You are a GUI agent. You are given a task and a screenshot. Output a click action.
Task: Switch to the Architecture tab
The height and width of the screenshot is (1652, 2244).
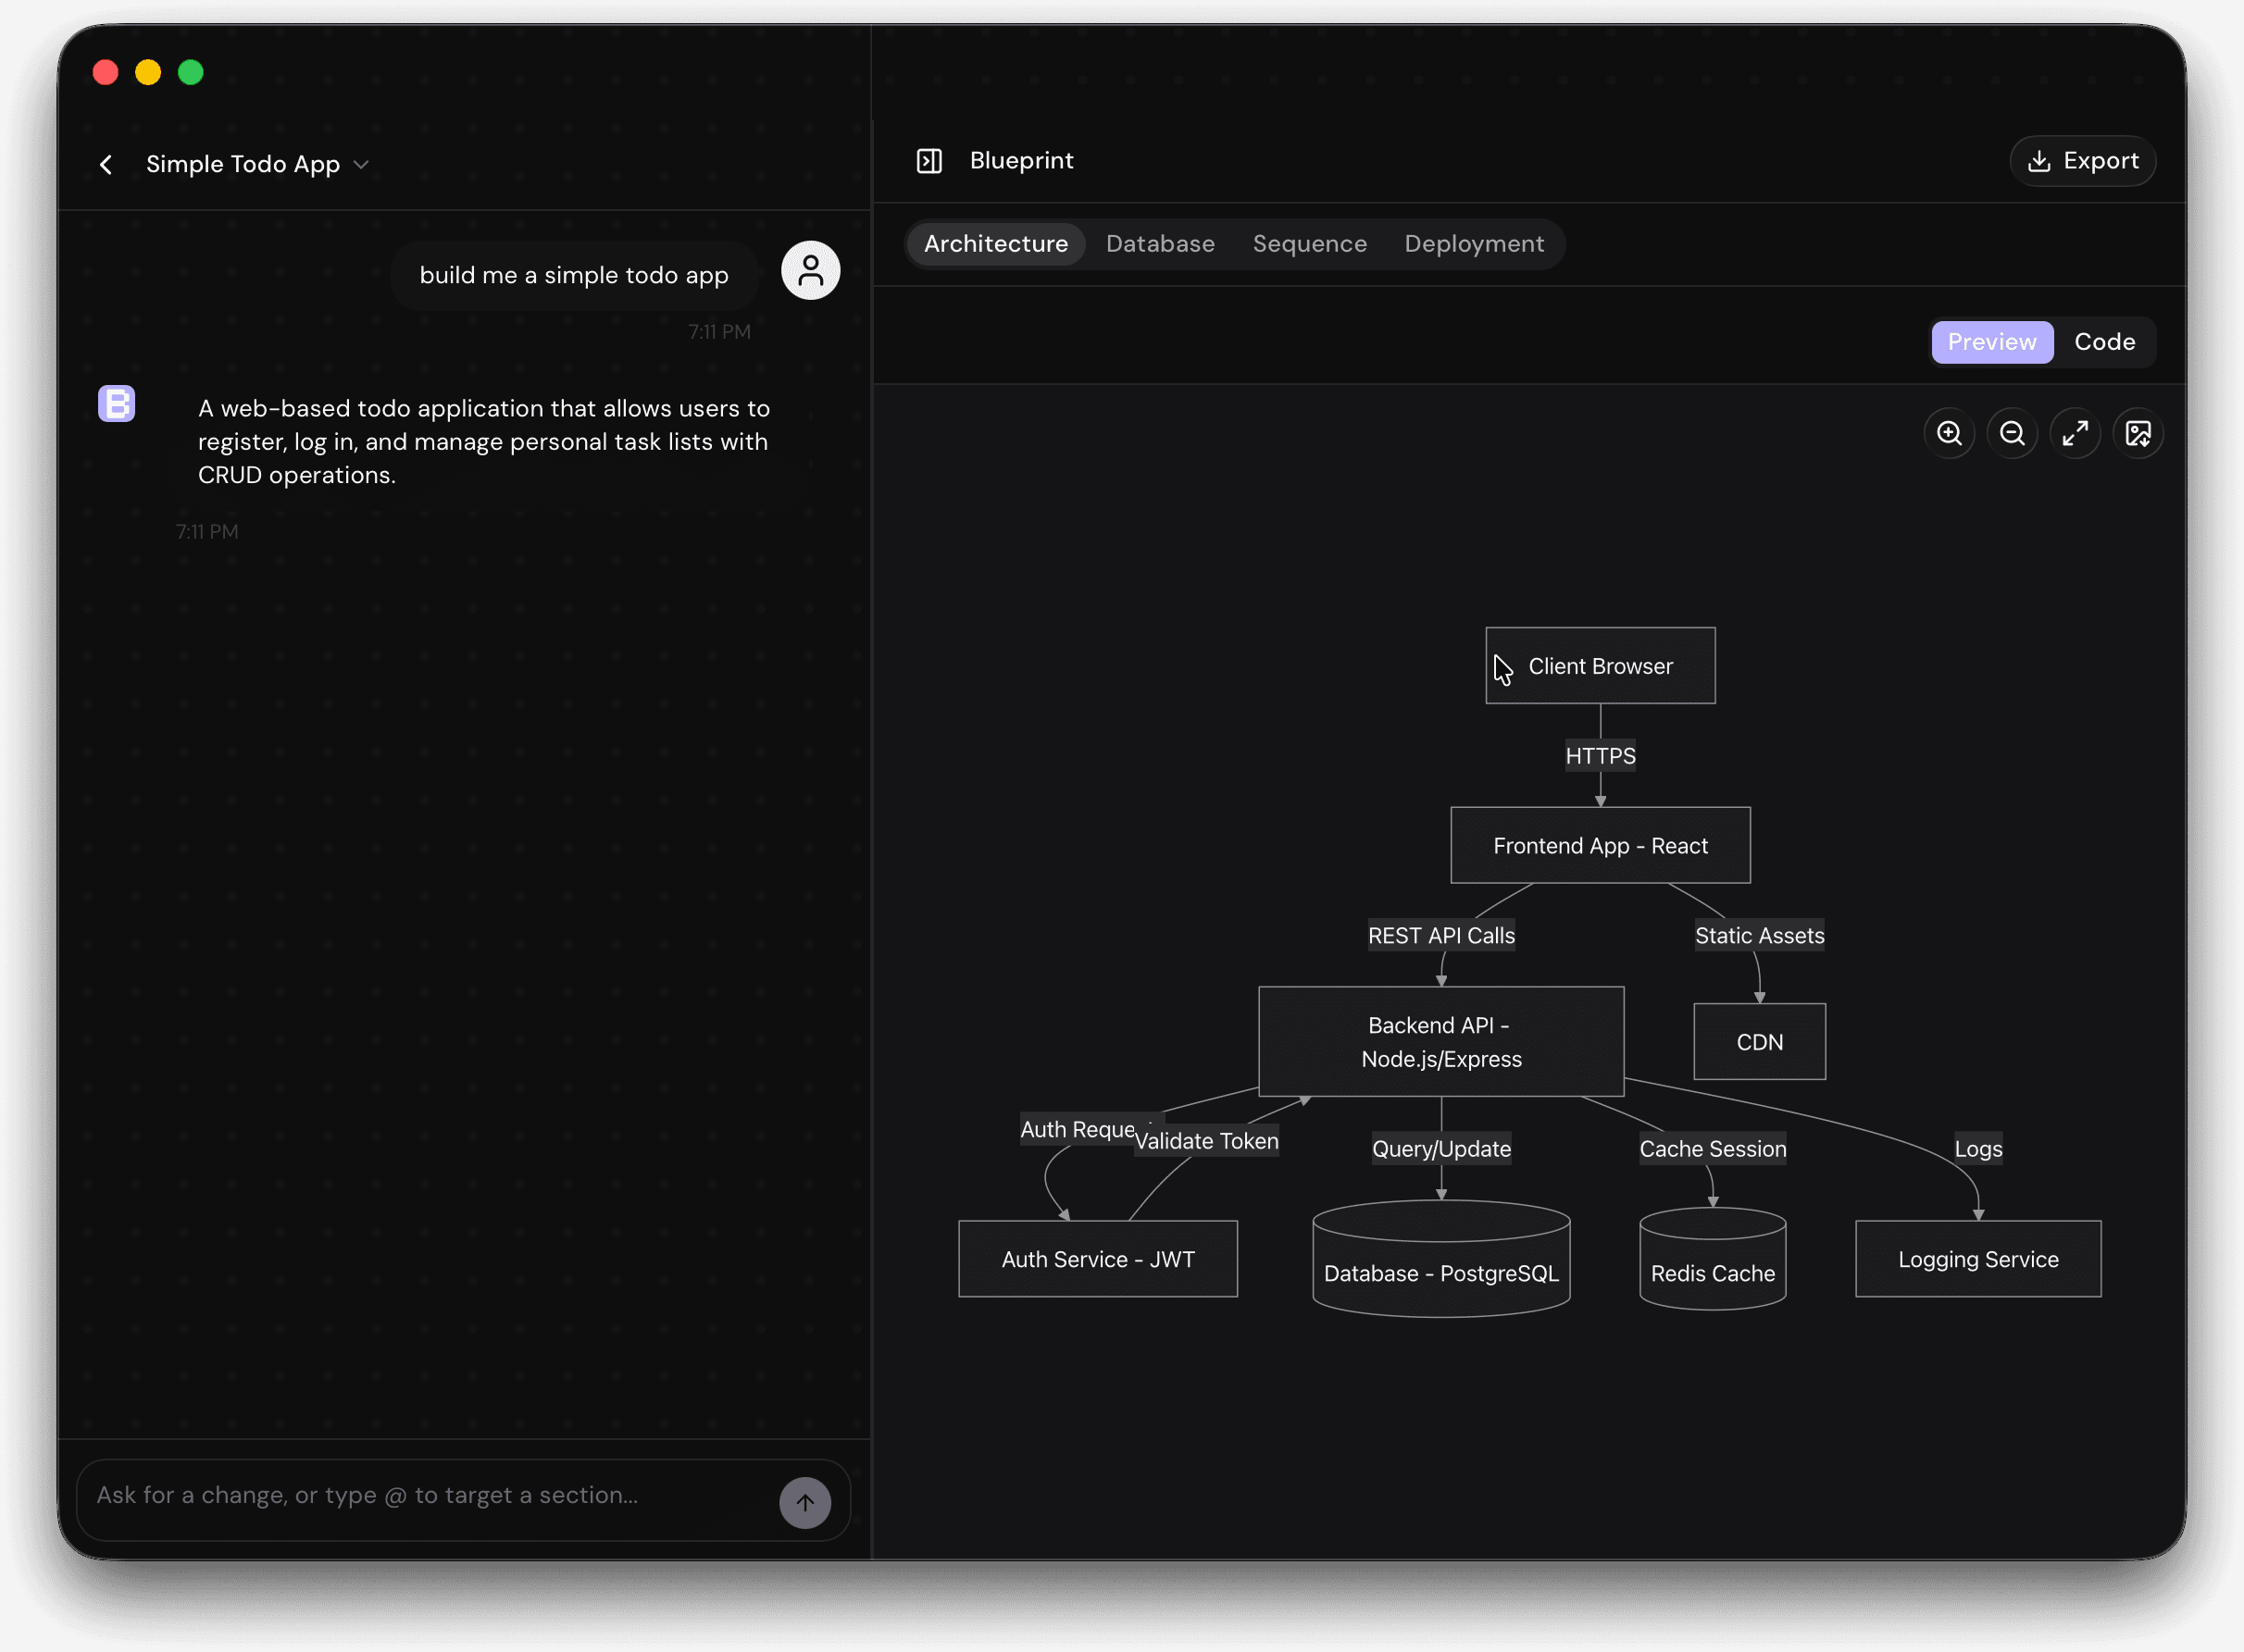click(x=995, y=244)
